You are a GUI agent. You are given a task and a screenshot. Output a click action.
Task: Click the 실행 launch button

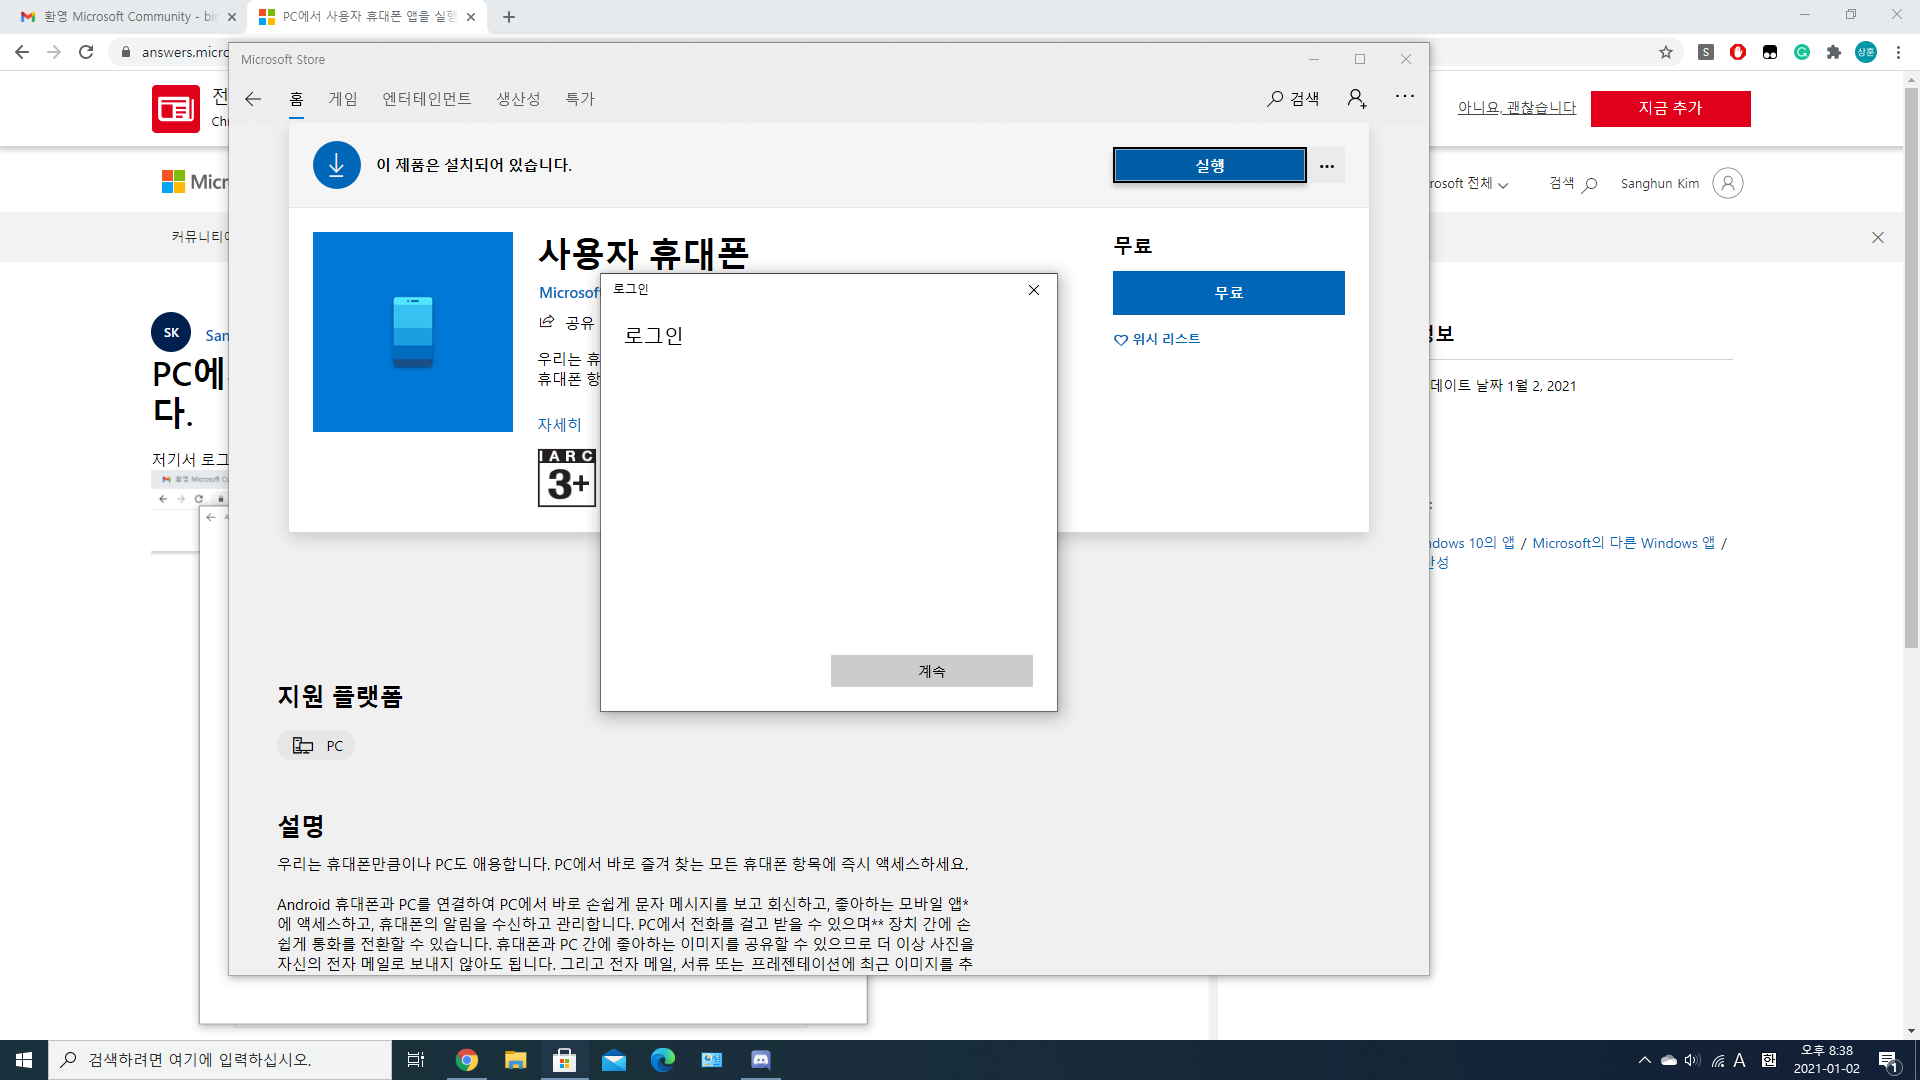point(1209,166)
